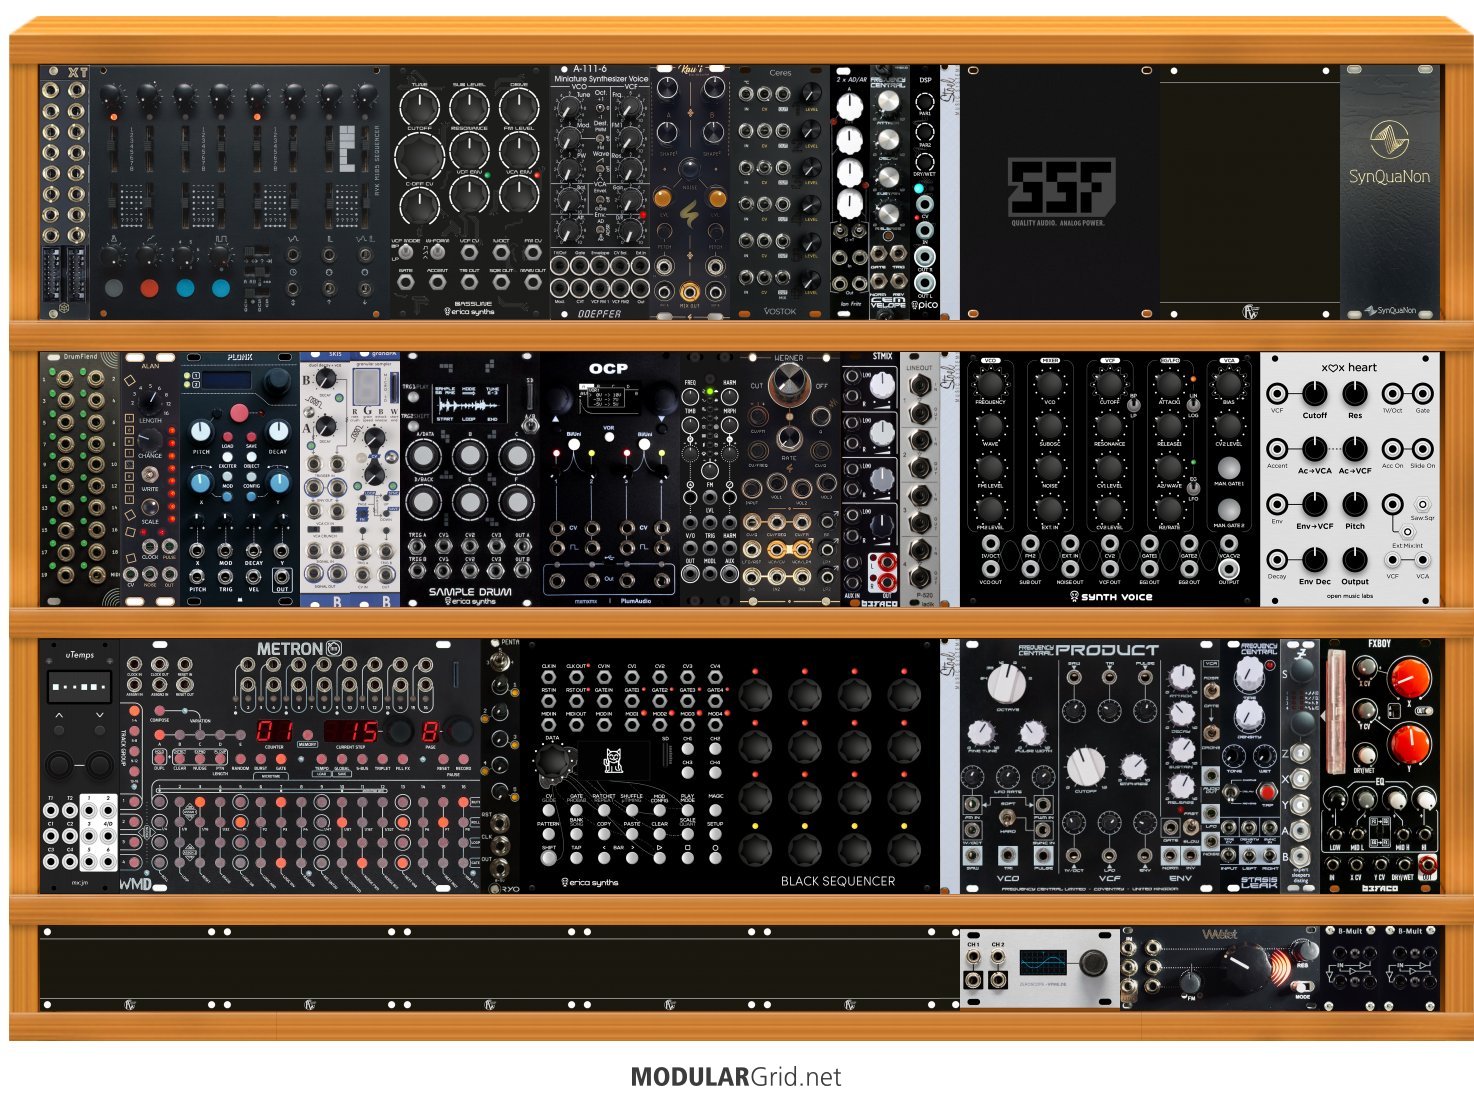Image resolution: width=1474 pixels, height=1098 pixels.
Task: Click the Metron clock logo icon
Action: [x=334, y=648]
